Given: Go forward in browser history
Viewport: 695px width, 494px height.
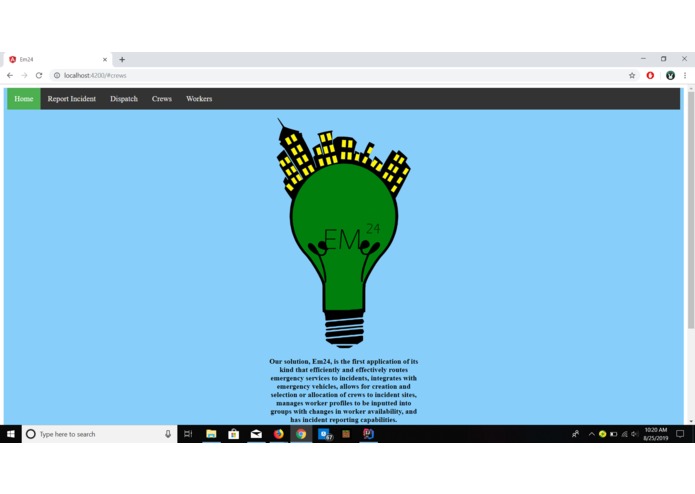Looking at the screenshot, I should click(x=24, y=75).
